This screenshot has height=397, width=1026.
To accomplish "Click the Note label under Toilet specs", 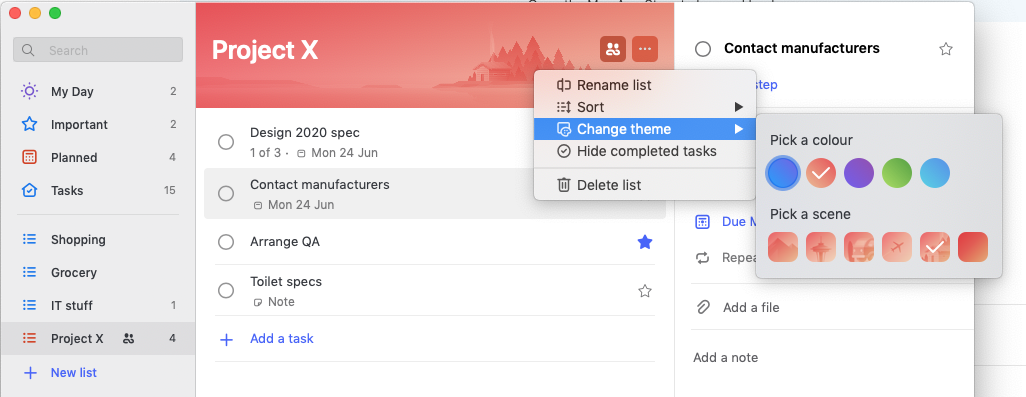I will point(281,302).
